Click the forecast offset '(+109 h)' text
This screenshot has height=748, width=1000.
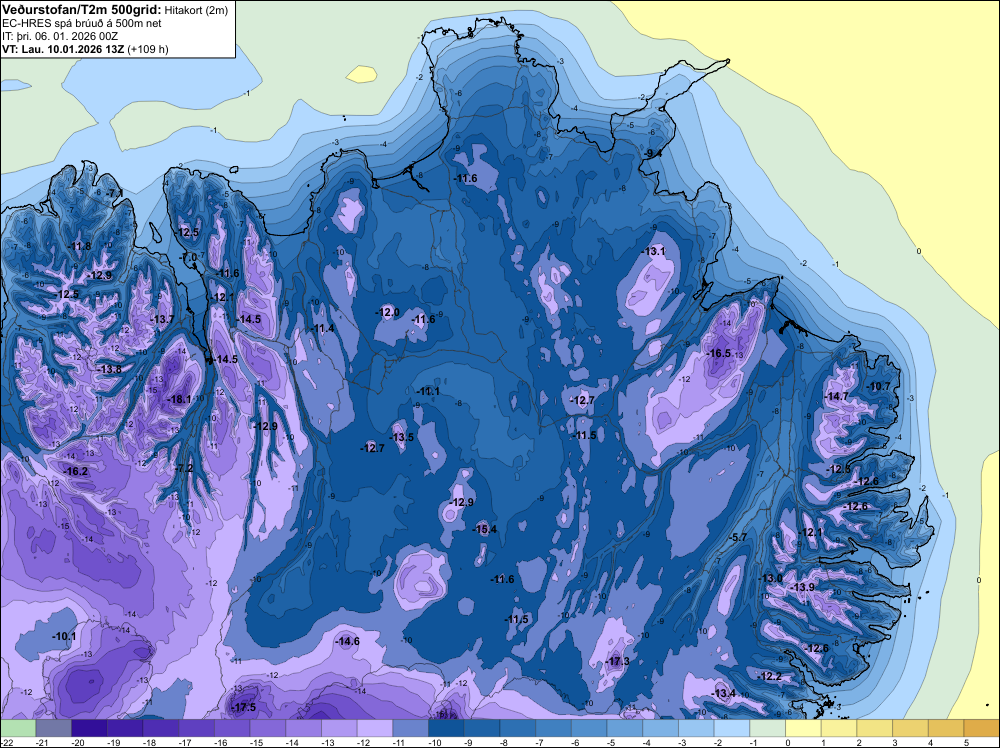148,49
